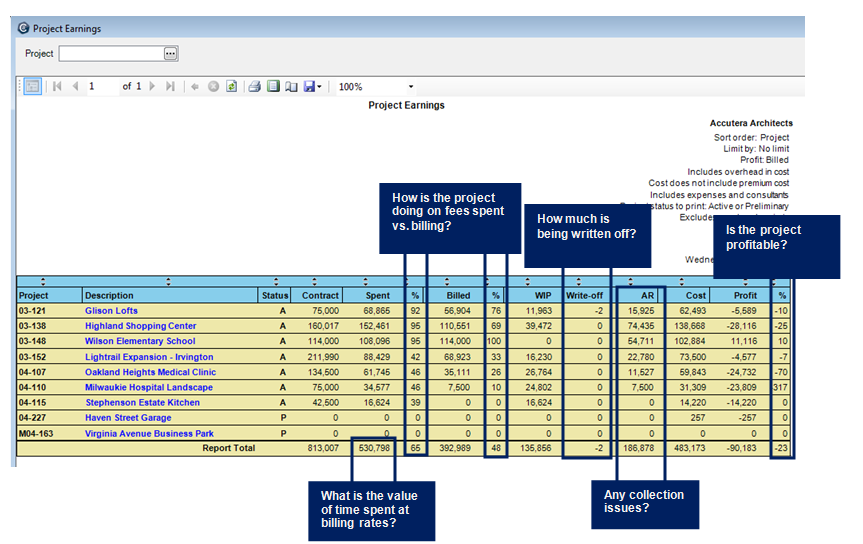Sort by the Description column arrows
Screen dimensions: 863x544
point(167,281)
